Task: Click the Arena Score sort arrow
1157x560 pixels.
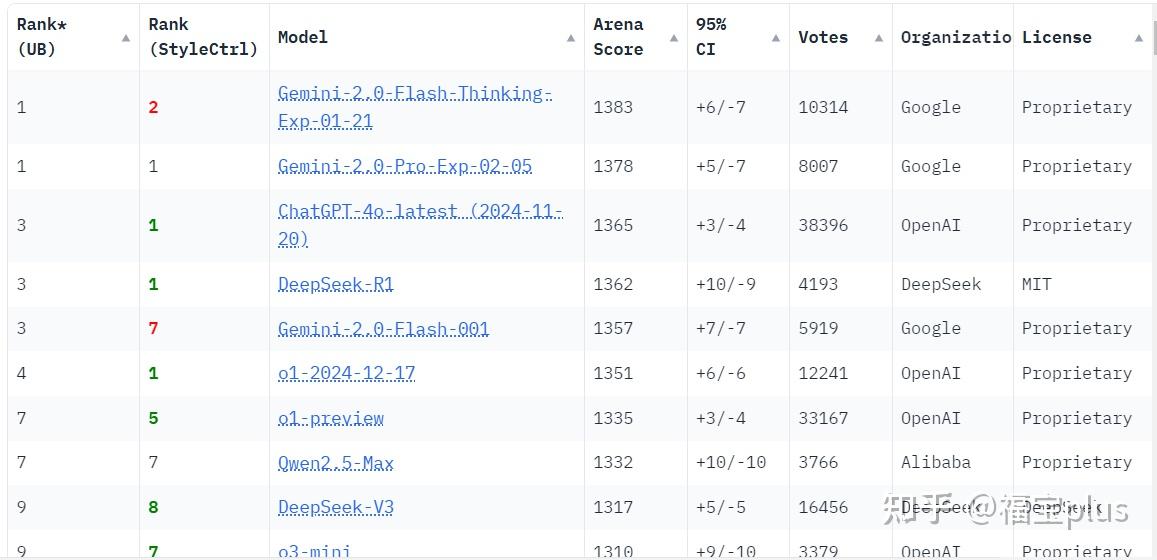Action: (x=674, y=38)
